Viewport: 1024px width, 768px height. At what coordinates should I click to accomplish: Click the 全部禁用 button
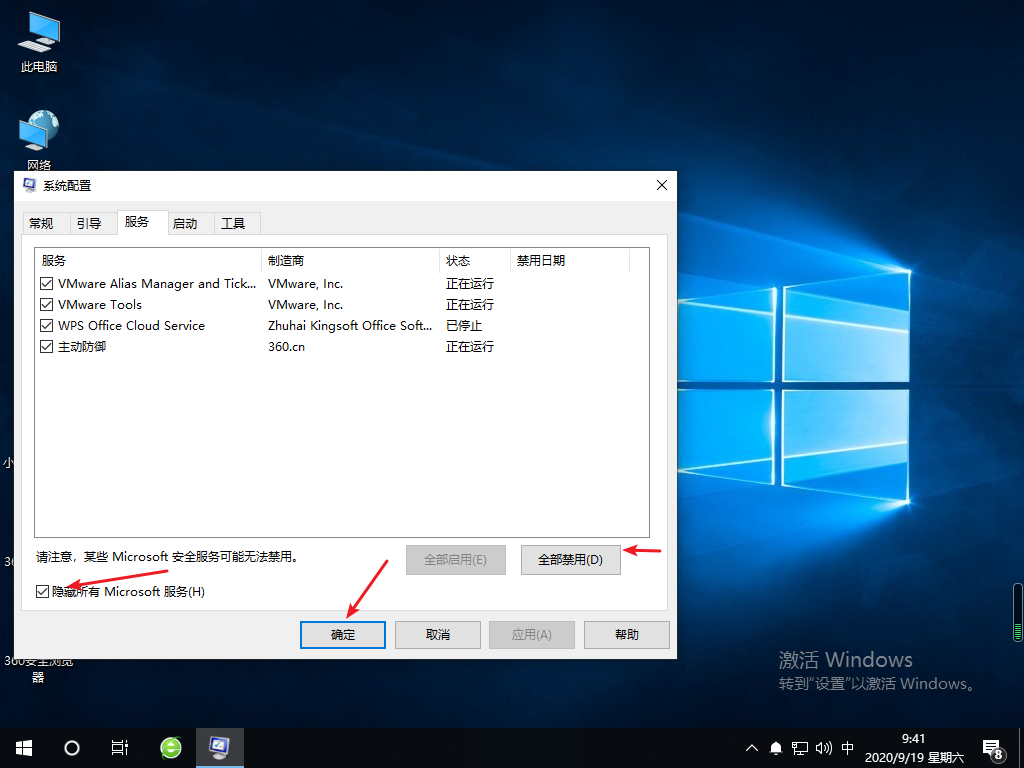[x=570, y=559]
